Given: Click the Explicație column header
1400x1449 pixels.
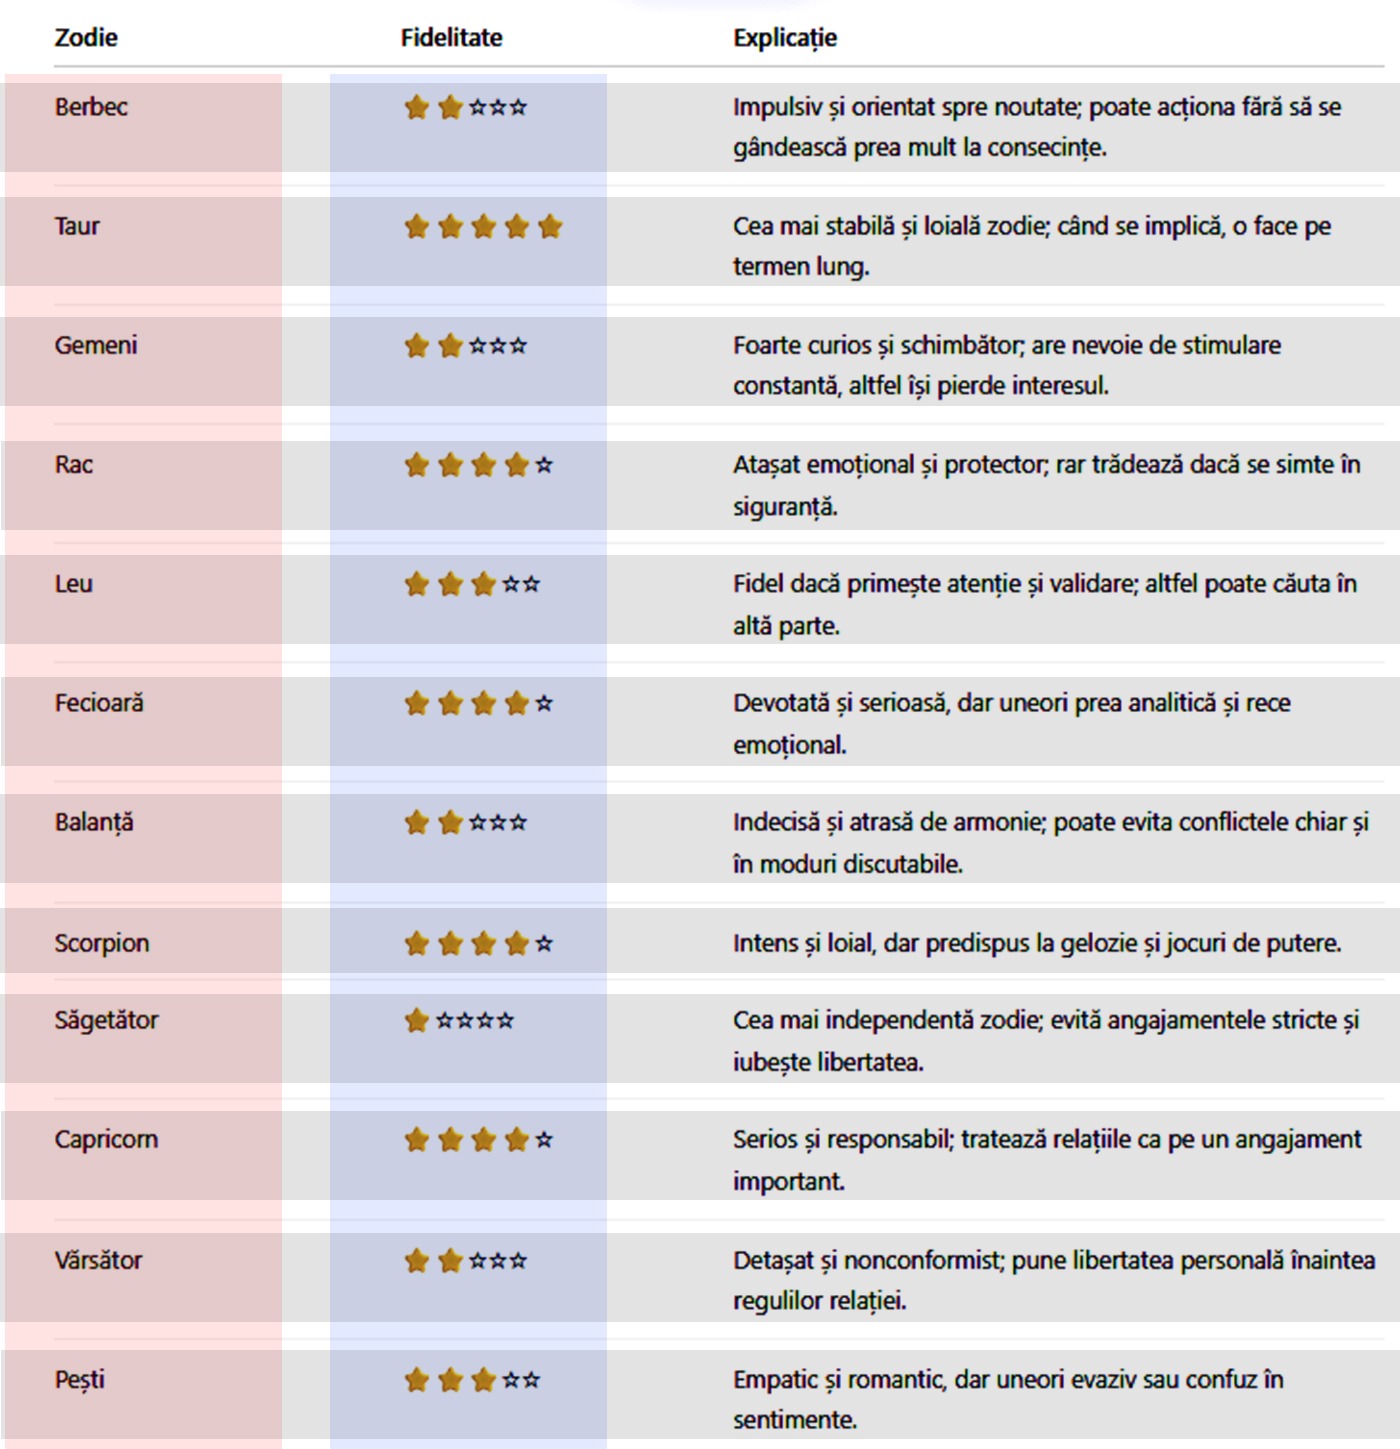Looking at the screenshot, I should [x=785, y=38].
